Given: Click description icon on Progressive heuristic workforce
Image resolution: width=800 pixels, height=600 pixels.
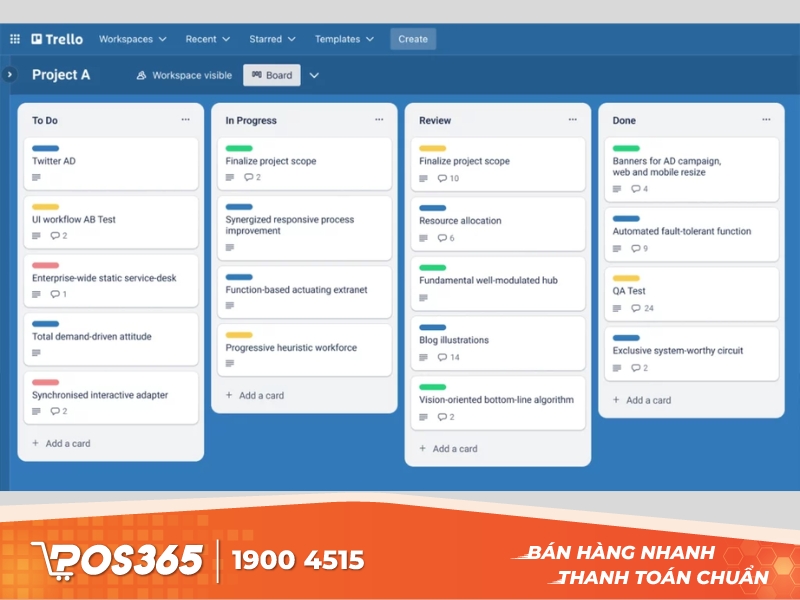Looking at the screenshot, I should tap(230, 364).
